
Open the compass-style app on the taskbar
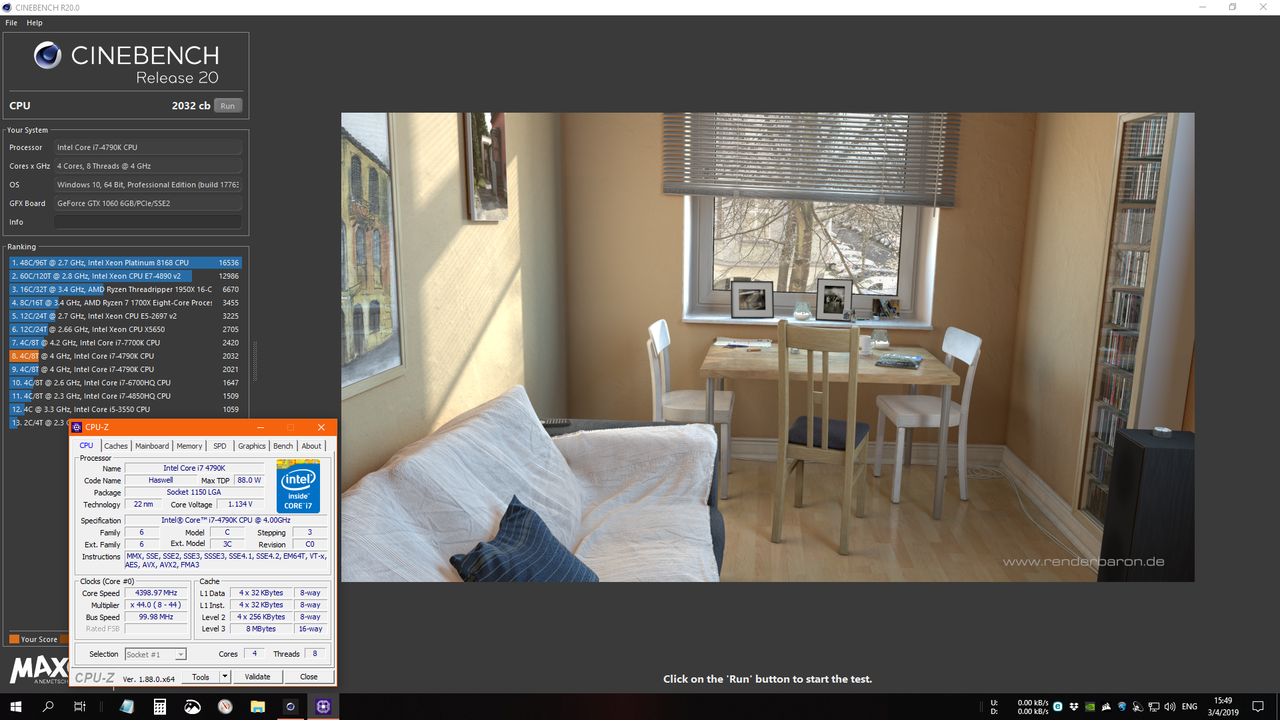tap(224, 706)
